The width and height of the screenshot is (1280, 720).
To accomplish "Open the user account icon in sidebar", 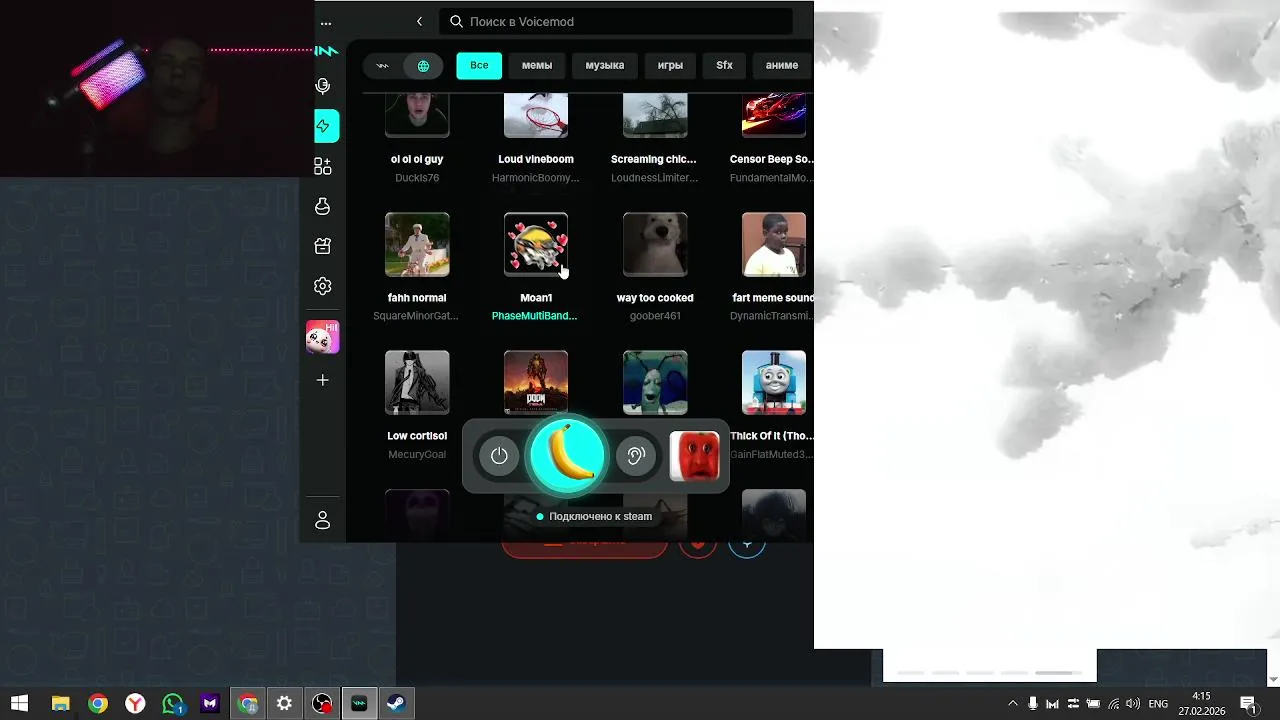I will click(323, 520).
